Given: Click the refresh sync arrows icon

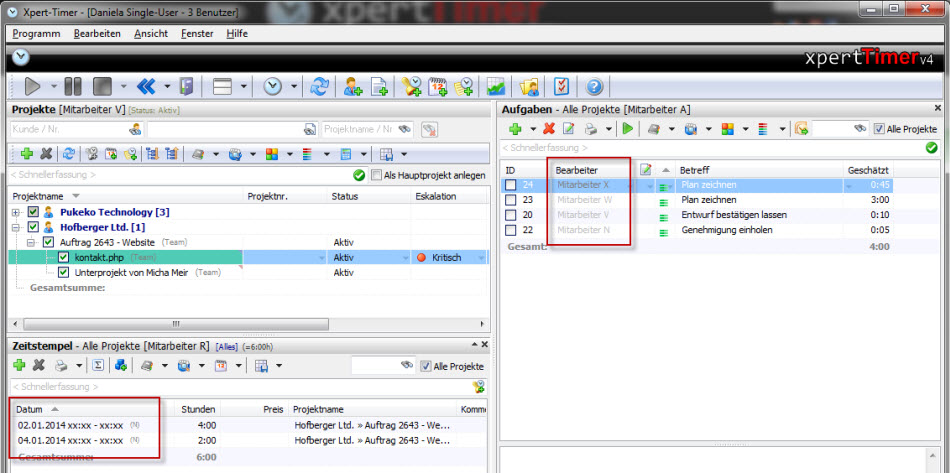Looking at the screenshot, I should click(x=319, y=87).
